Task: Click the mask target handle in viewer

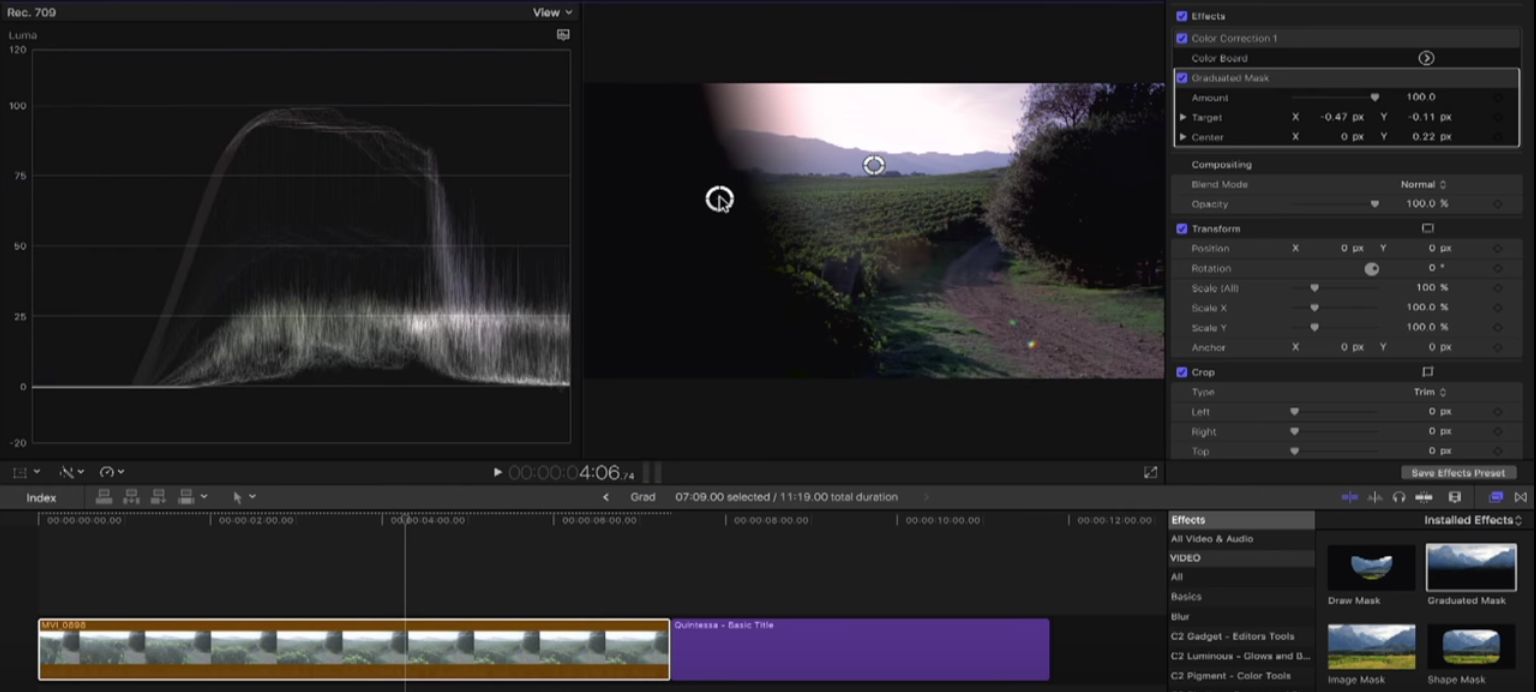Action: [719, 199]
